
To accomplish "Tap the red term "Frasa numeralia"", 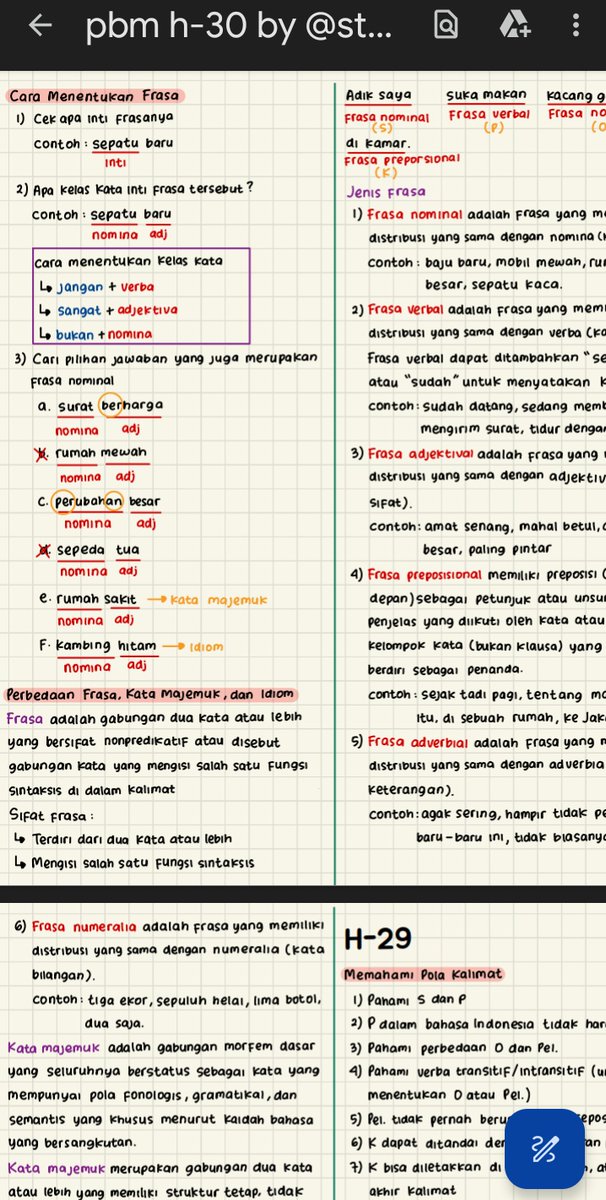I will tap(85, 926).
